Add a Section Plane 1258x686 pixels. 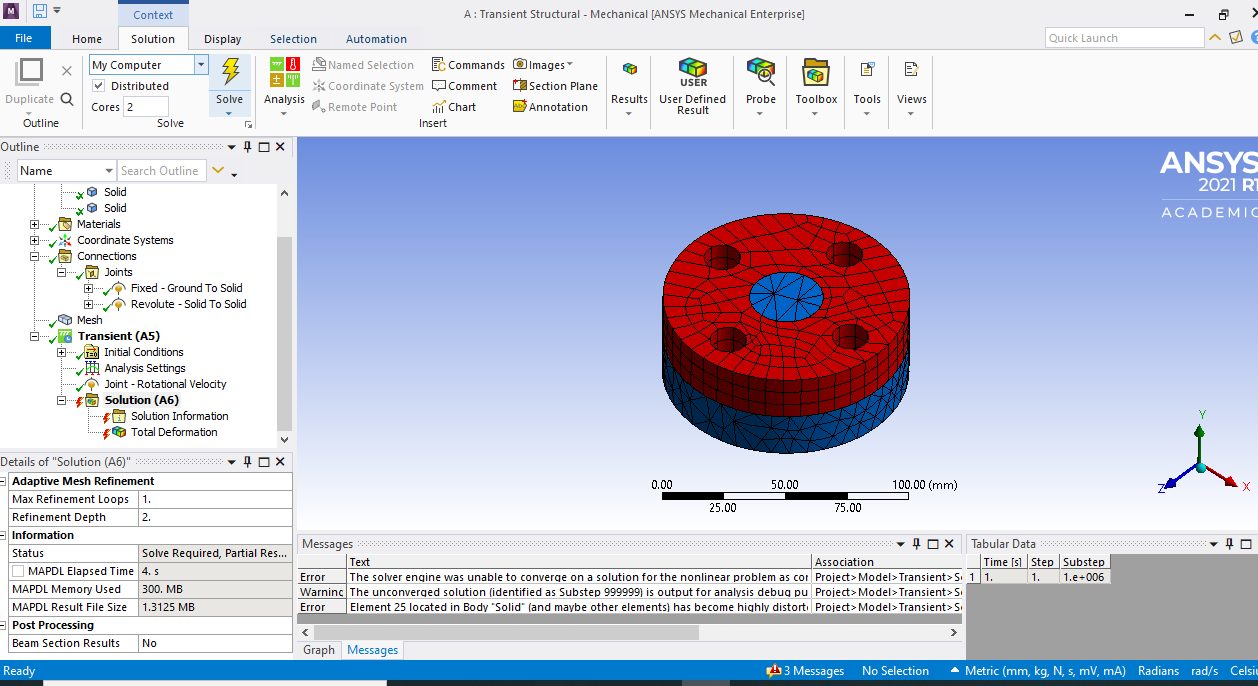(x=555, y=86)
